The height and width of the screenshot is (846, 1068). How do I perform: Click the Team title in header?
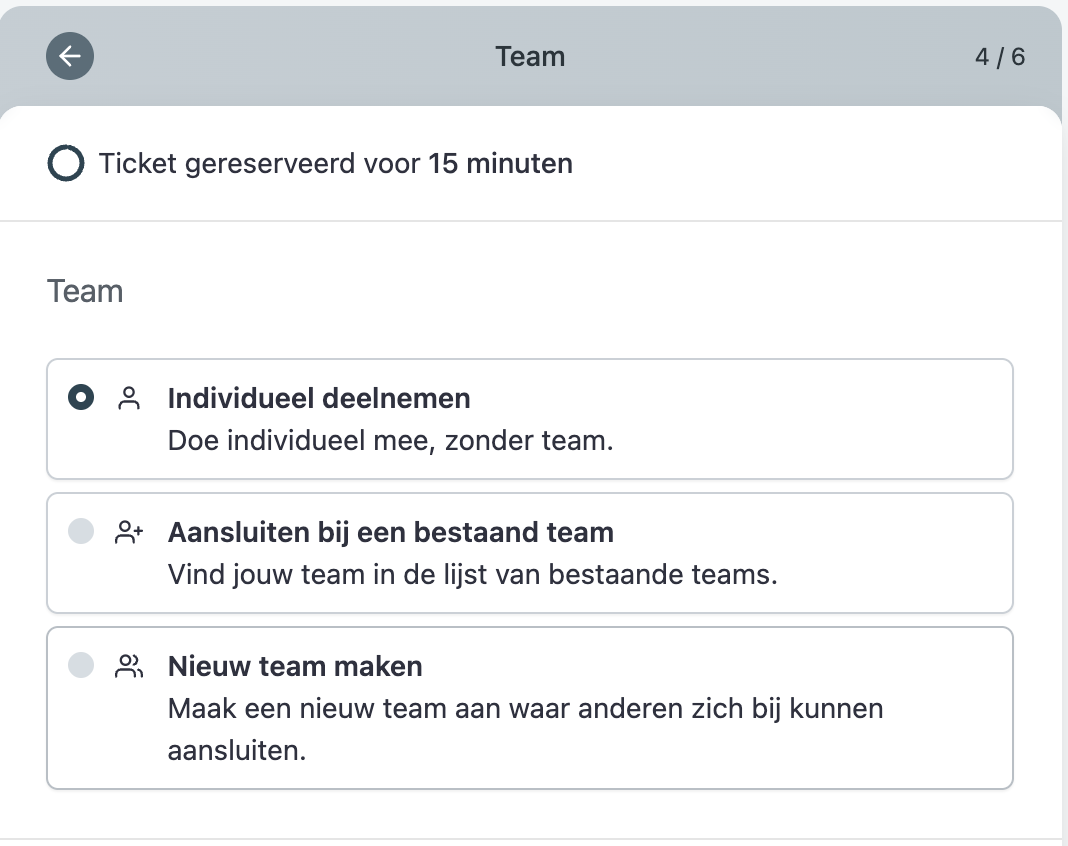pyautogui.click(x=530, y=56)
